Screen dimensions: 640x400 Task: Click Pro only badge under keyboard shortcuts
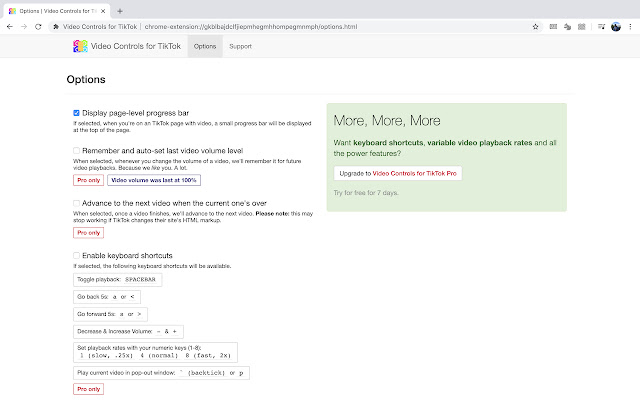pyautogui.click(x=88, y=389)
